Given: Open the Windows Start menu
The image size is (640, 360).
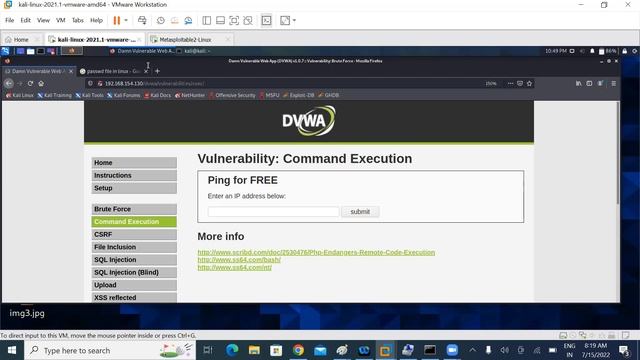Looking at the screenshot, I should tap(12, 350).
